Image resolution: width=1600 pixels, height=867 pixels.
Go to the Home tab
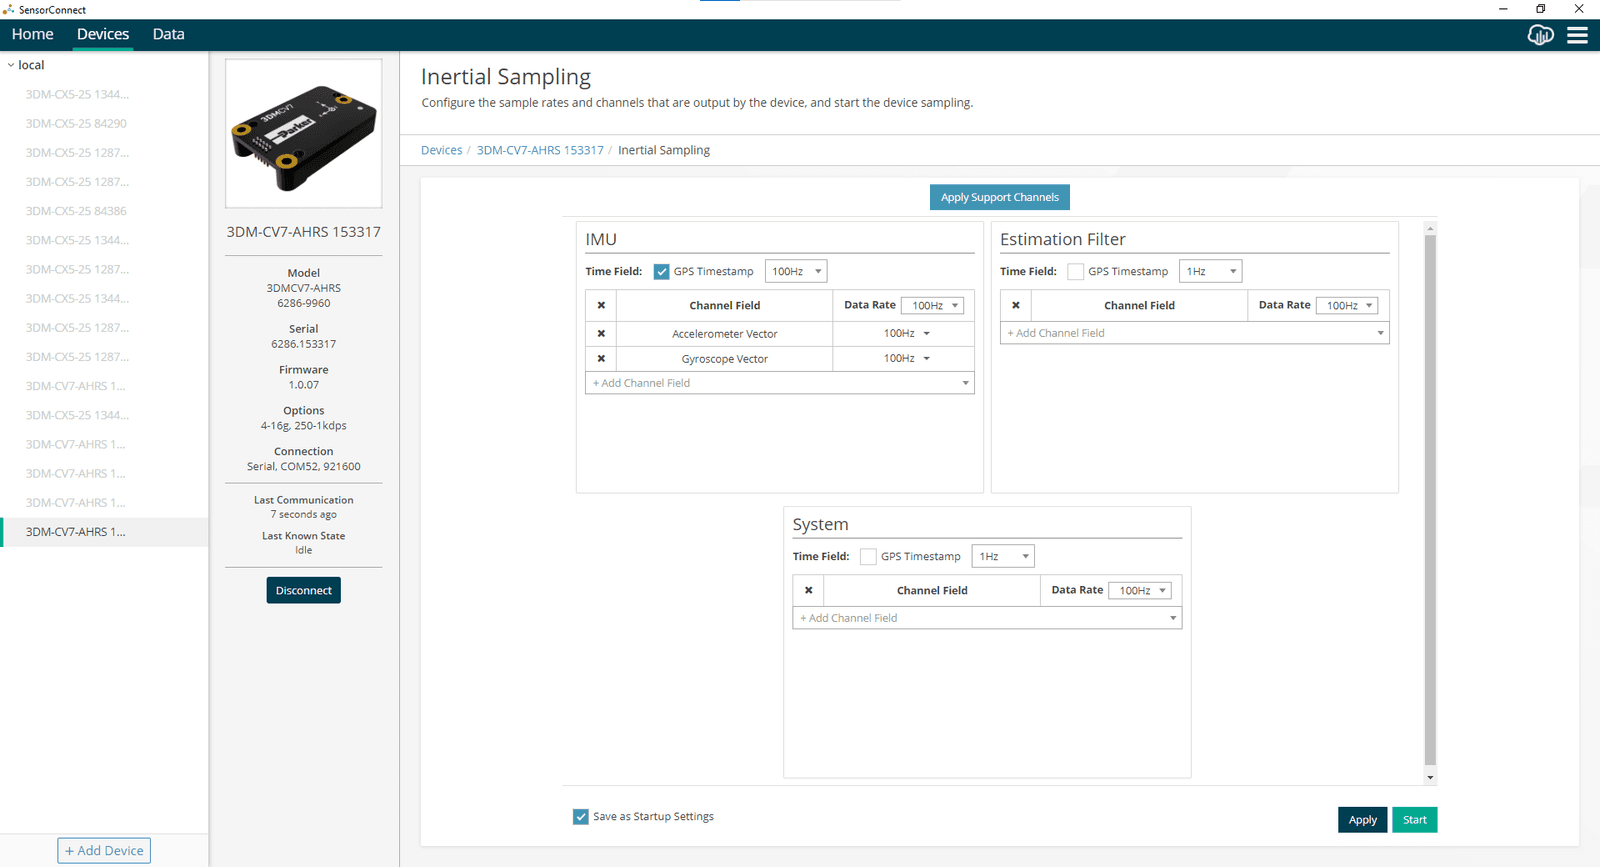[33, 34]
